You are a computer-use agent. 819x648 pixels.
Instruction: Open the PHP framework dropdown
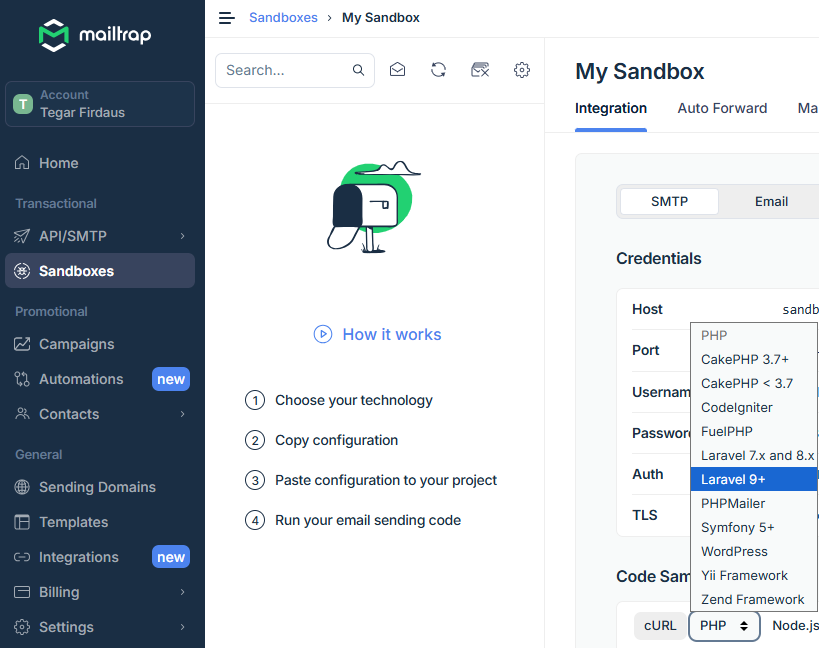pyautogui.click(x=724, y=626)
